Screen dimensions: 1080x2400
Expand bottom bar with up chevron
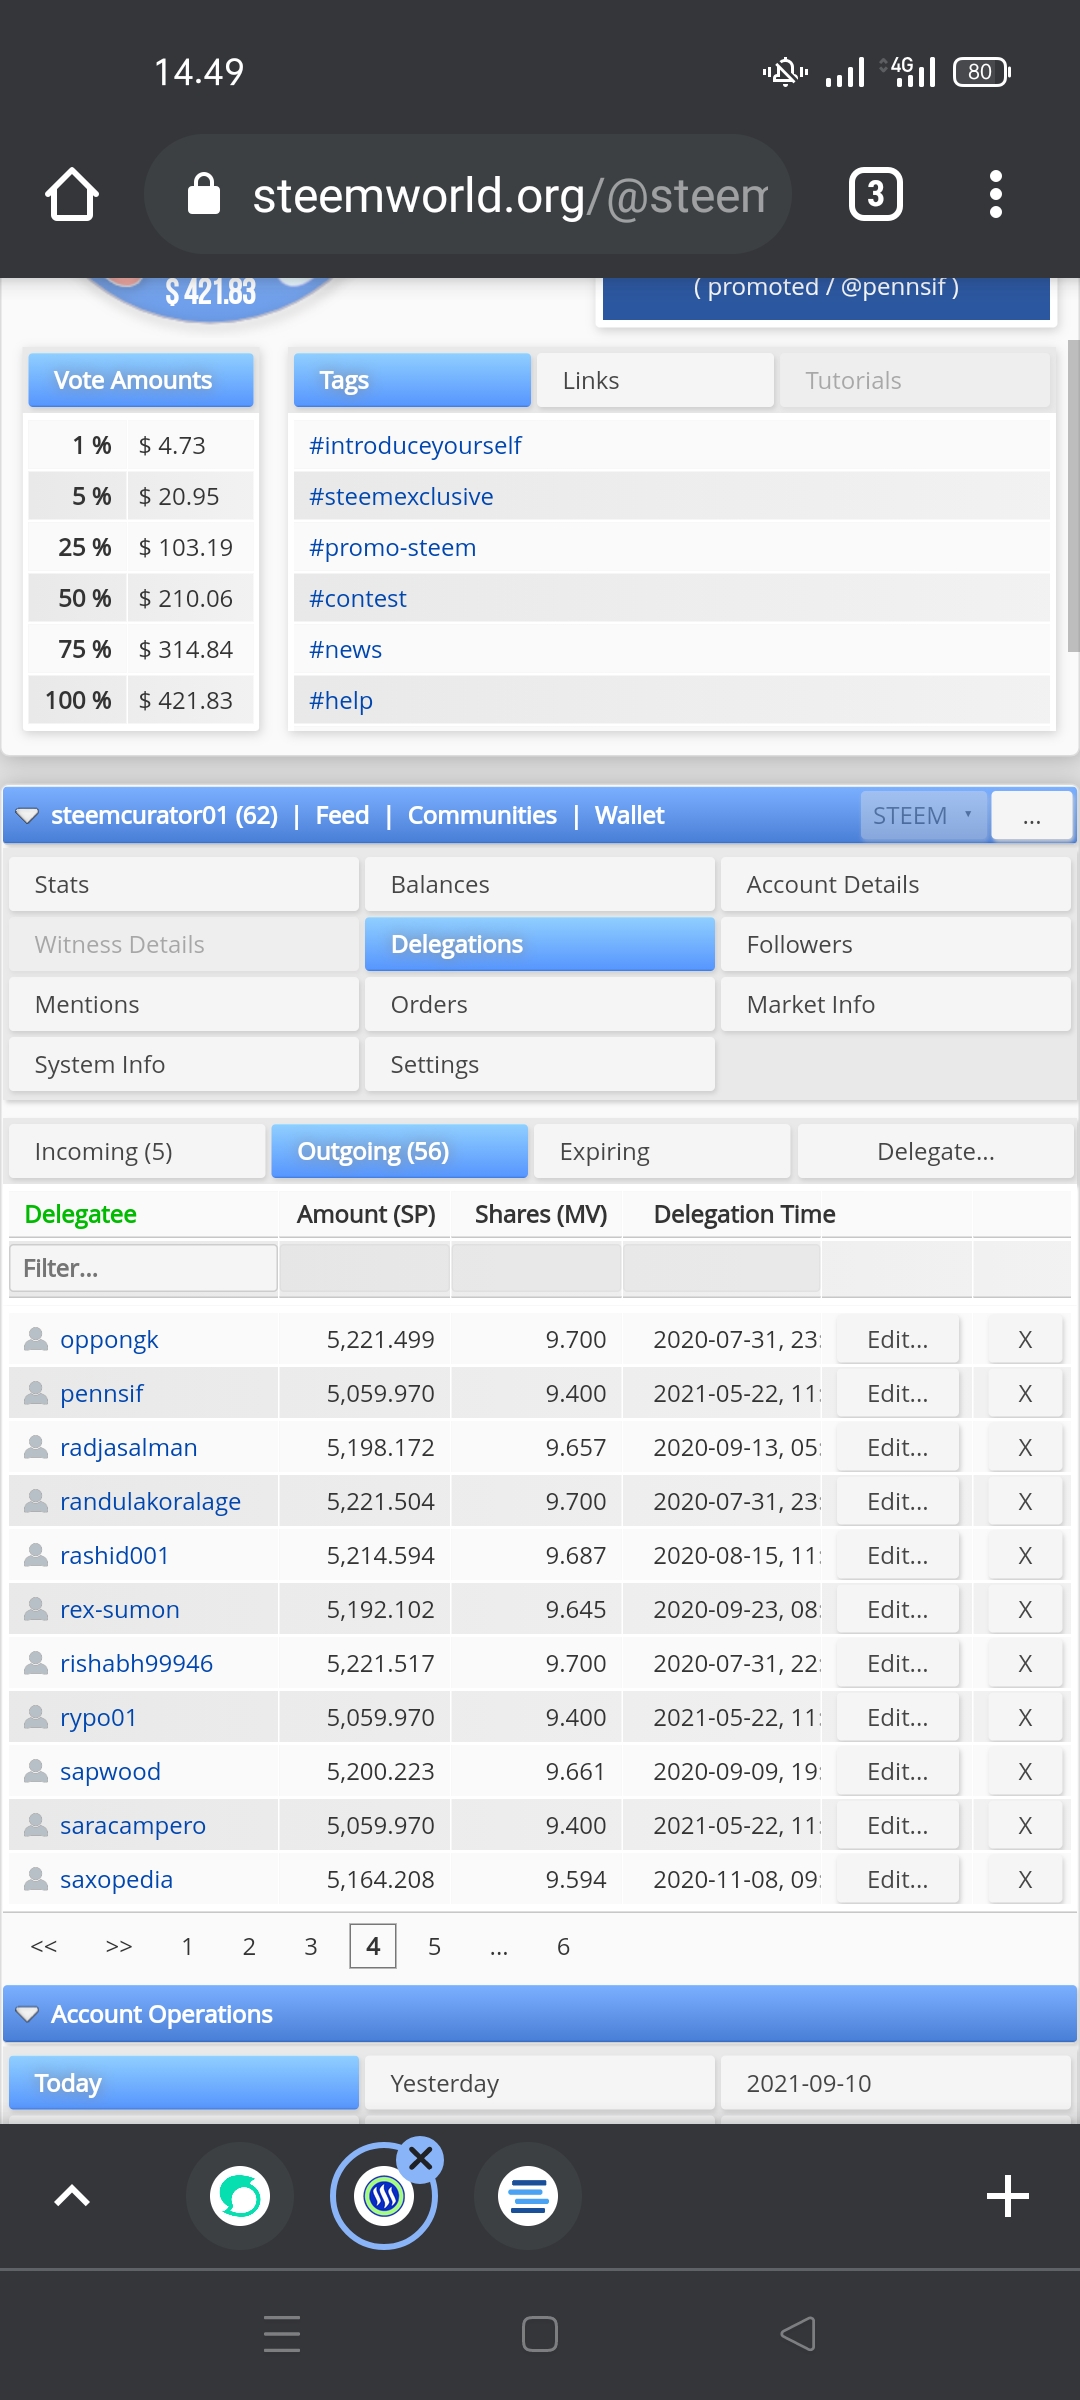tap(72, 2196)
